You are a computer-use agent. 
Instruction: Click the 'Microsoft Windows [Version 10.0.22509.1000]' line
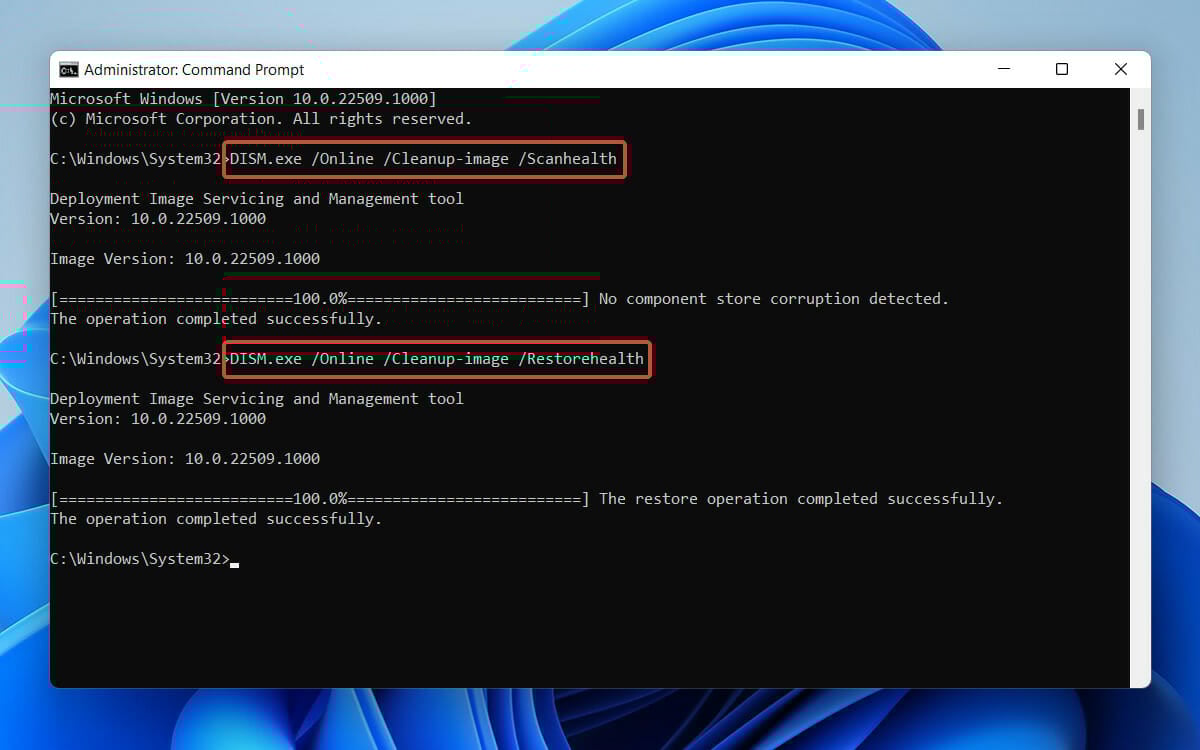click(243, 99)
